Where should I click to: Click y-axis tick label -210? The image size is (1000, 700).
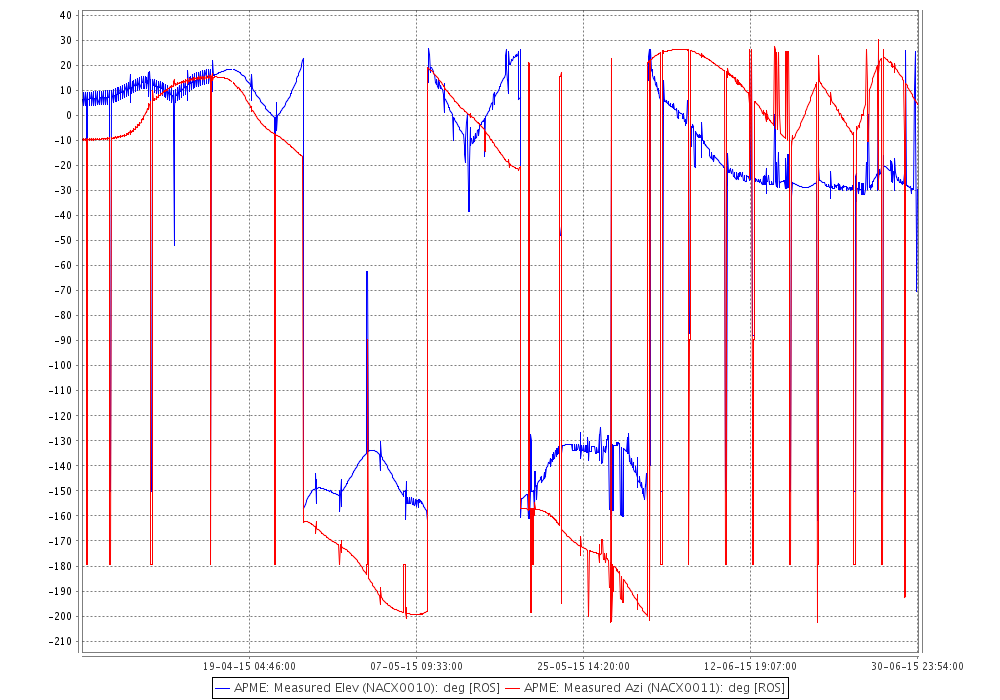(x=60, y=641)
